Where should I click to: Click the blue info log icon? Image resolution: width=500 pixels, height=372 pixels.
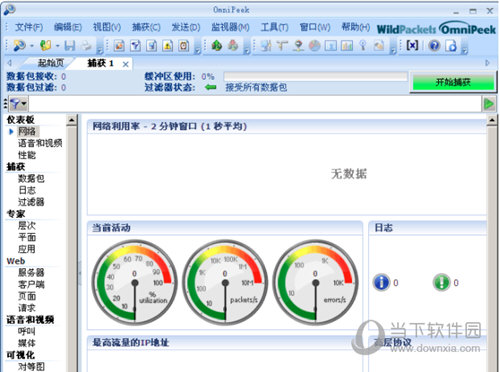click(381, 282)
